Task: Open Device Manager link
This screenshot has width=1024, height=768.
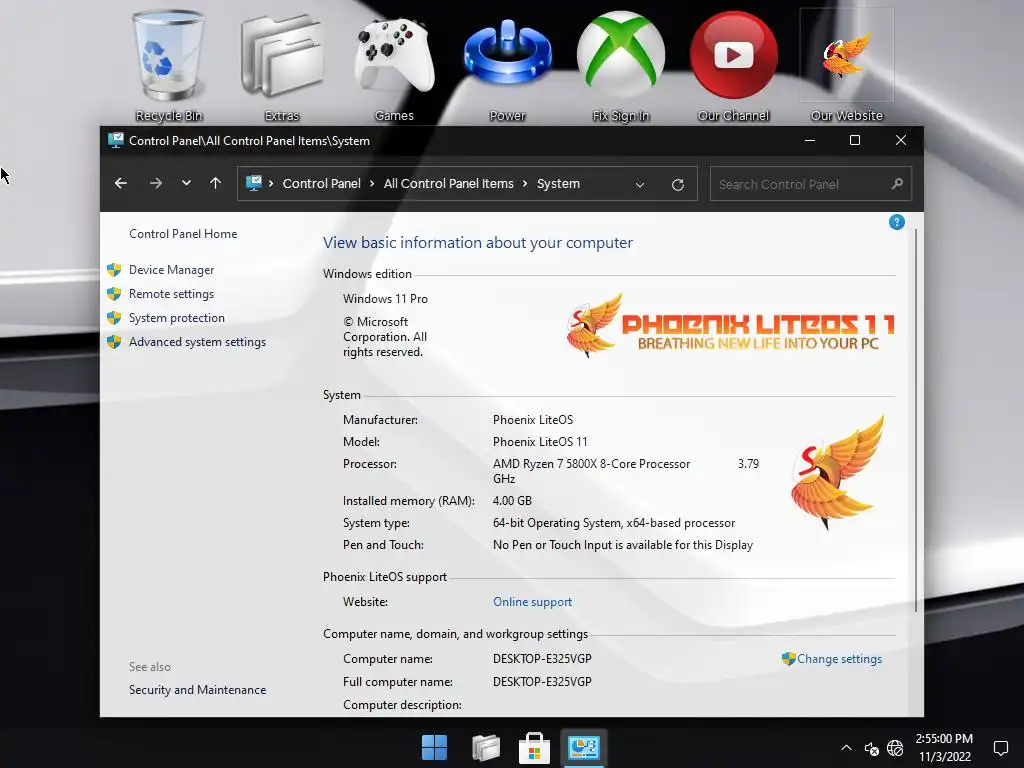Action: point(171,270)
